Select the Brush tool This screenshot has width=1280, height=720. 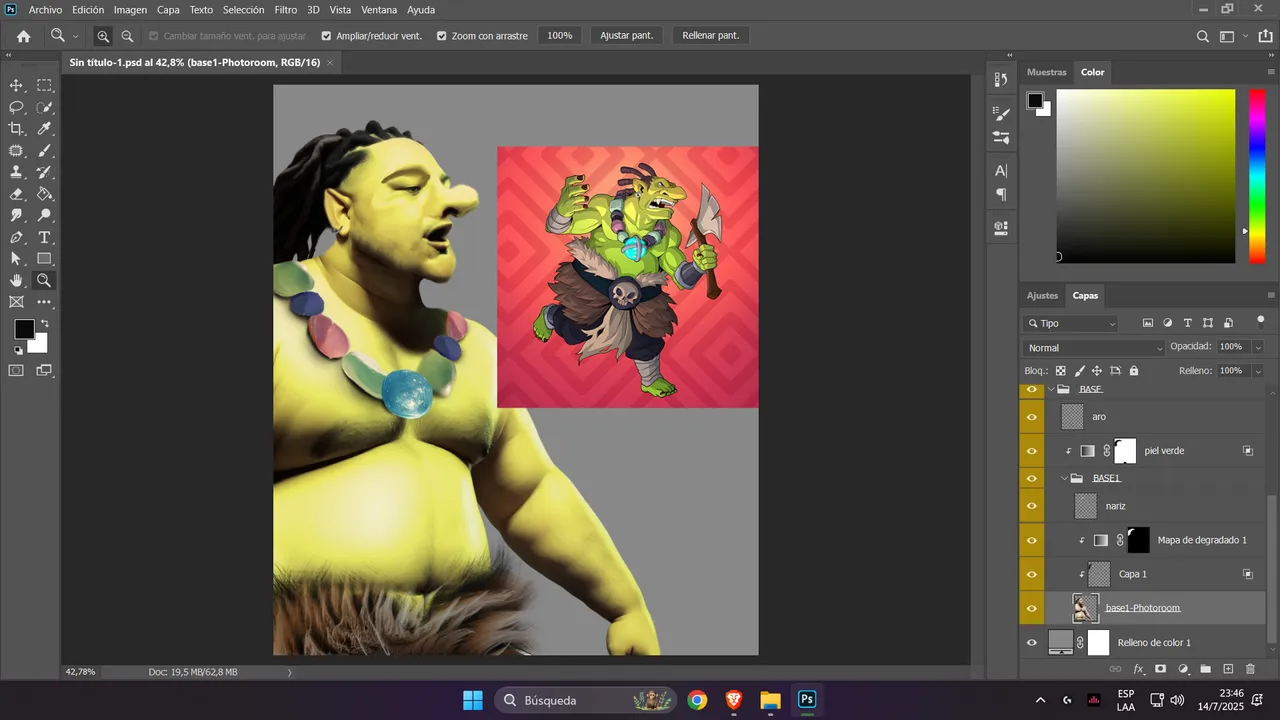(x=45, y=151)
